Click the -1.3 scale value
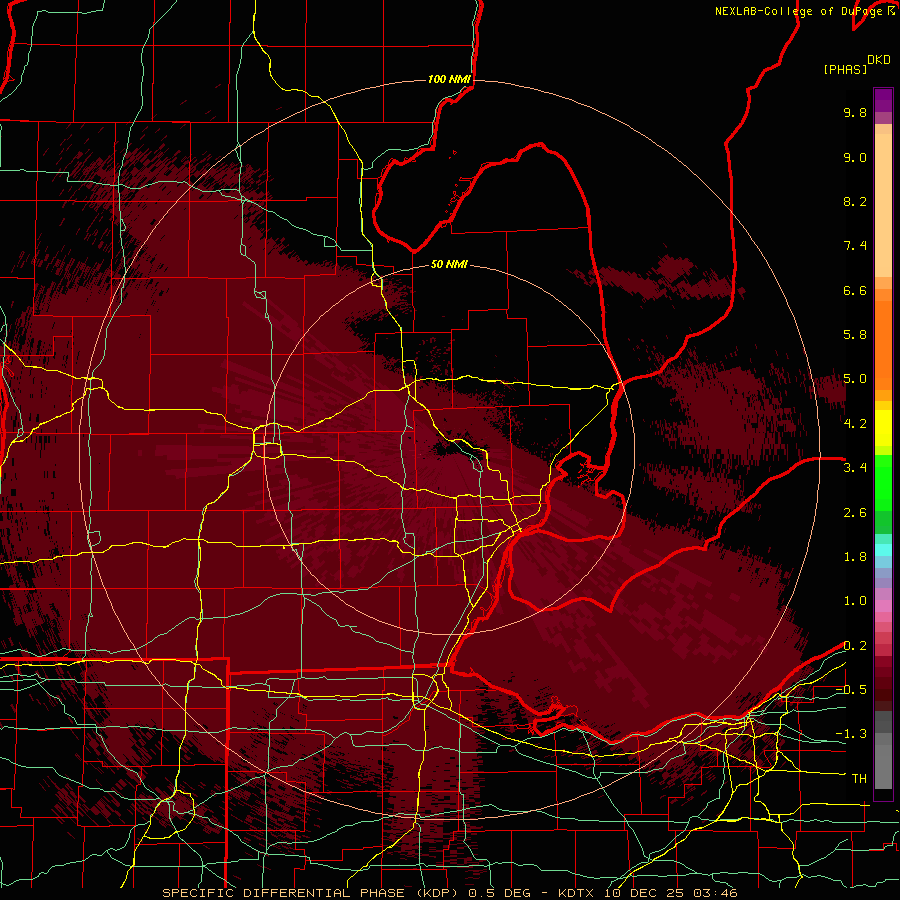Viewport: 900px width, 900px height. 851,734
